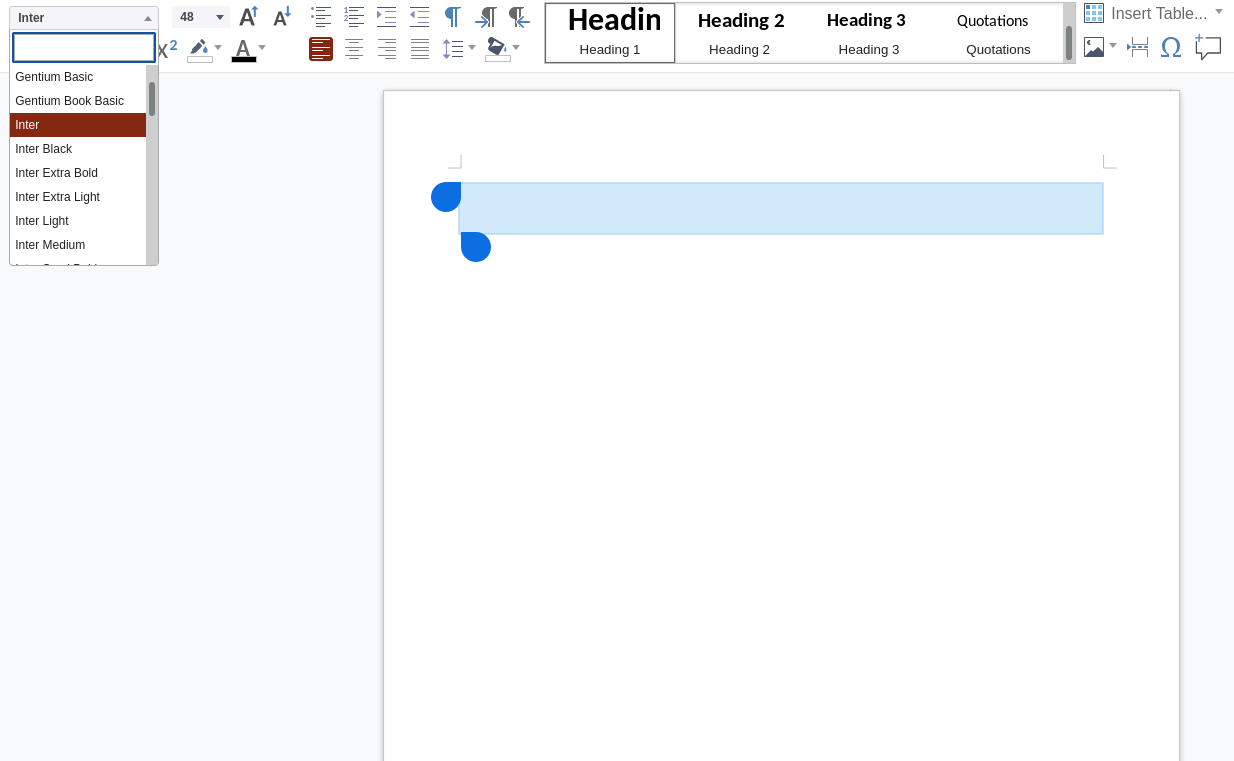Apply a numbered list
Viewport: 1234px width, 761px height.
tap(354, 17)
